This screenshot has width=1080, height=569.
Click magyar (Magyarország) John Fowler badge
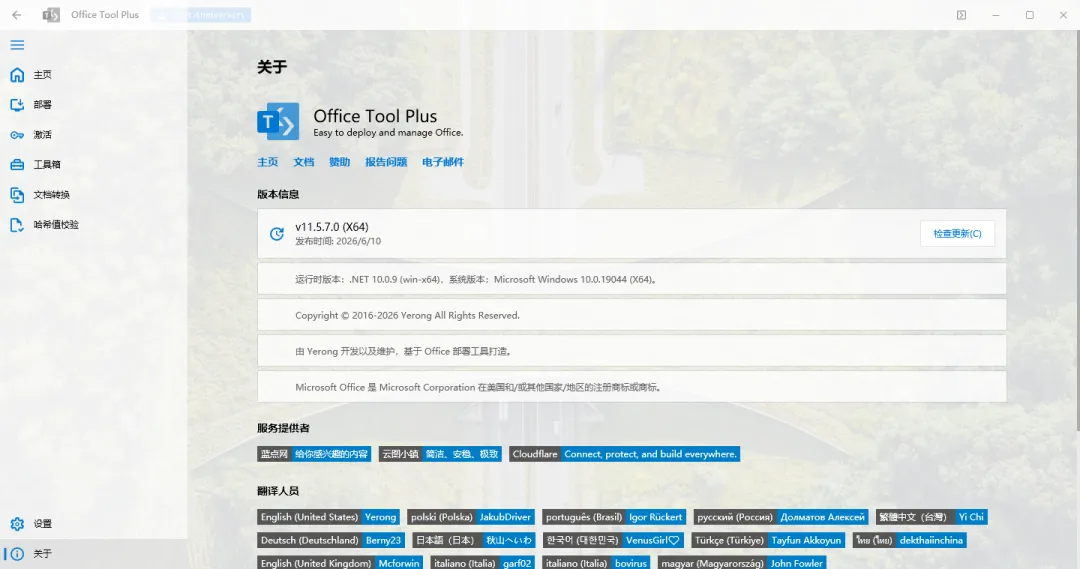pyautogui.click(x=742, y=563)
